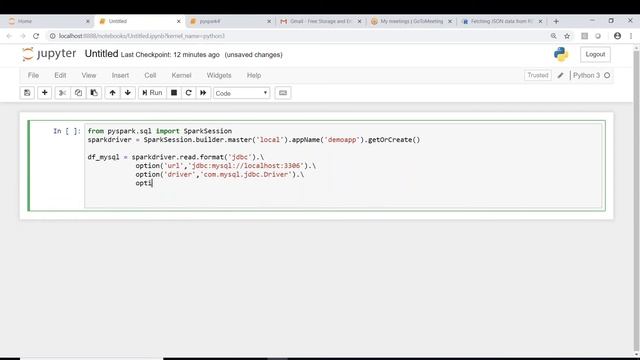Click the second browser extension icon
Viewport: 640px width, 360px height.
coord(598,36)
